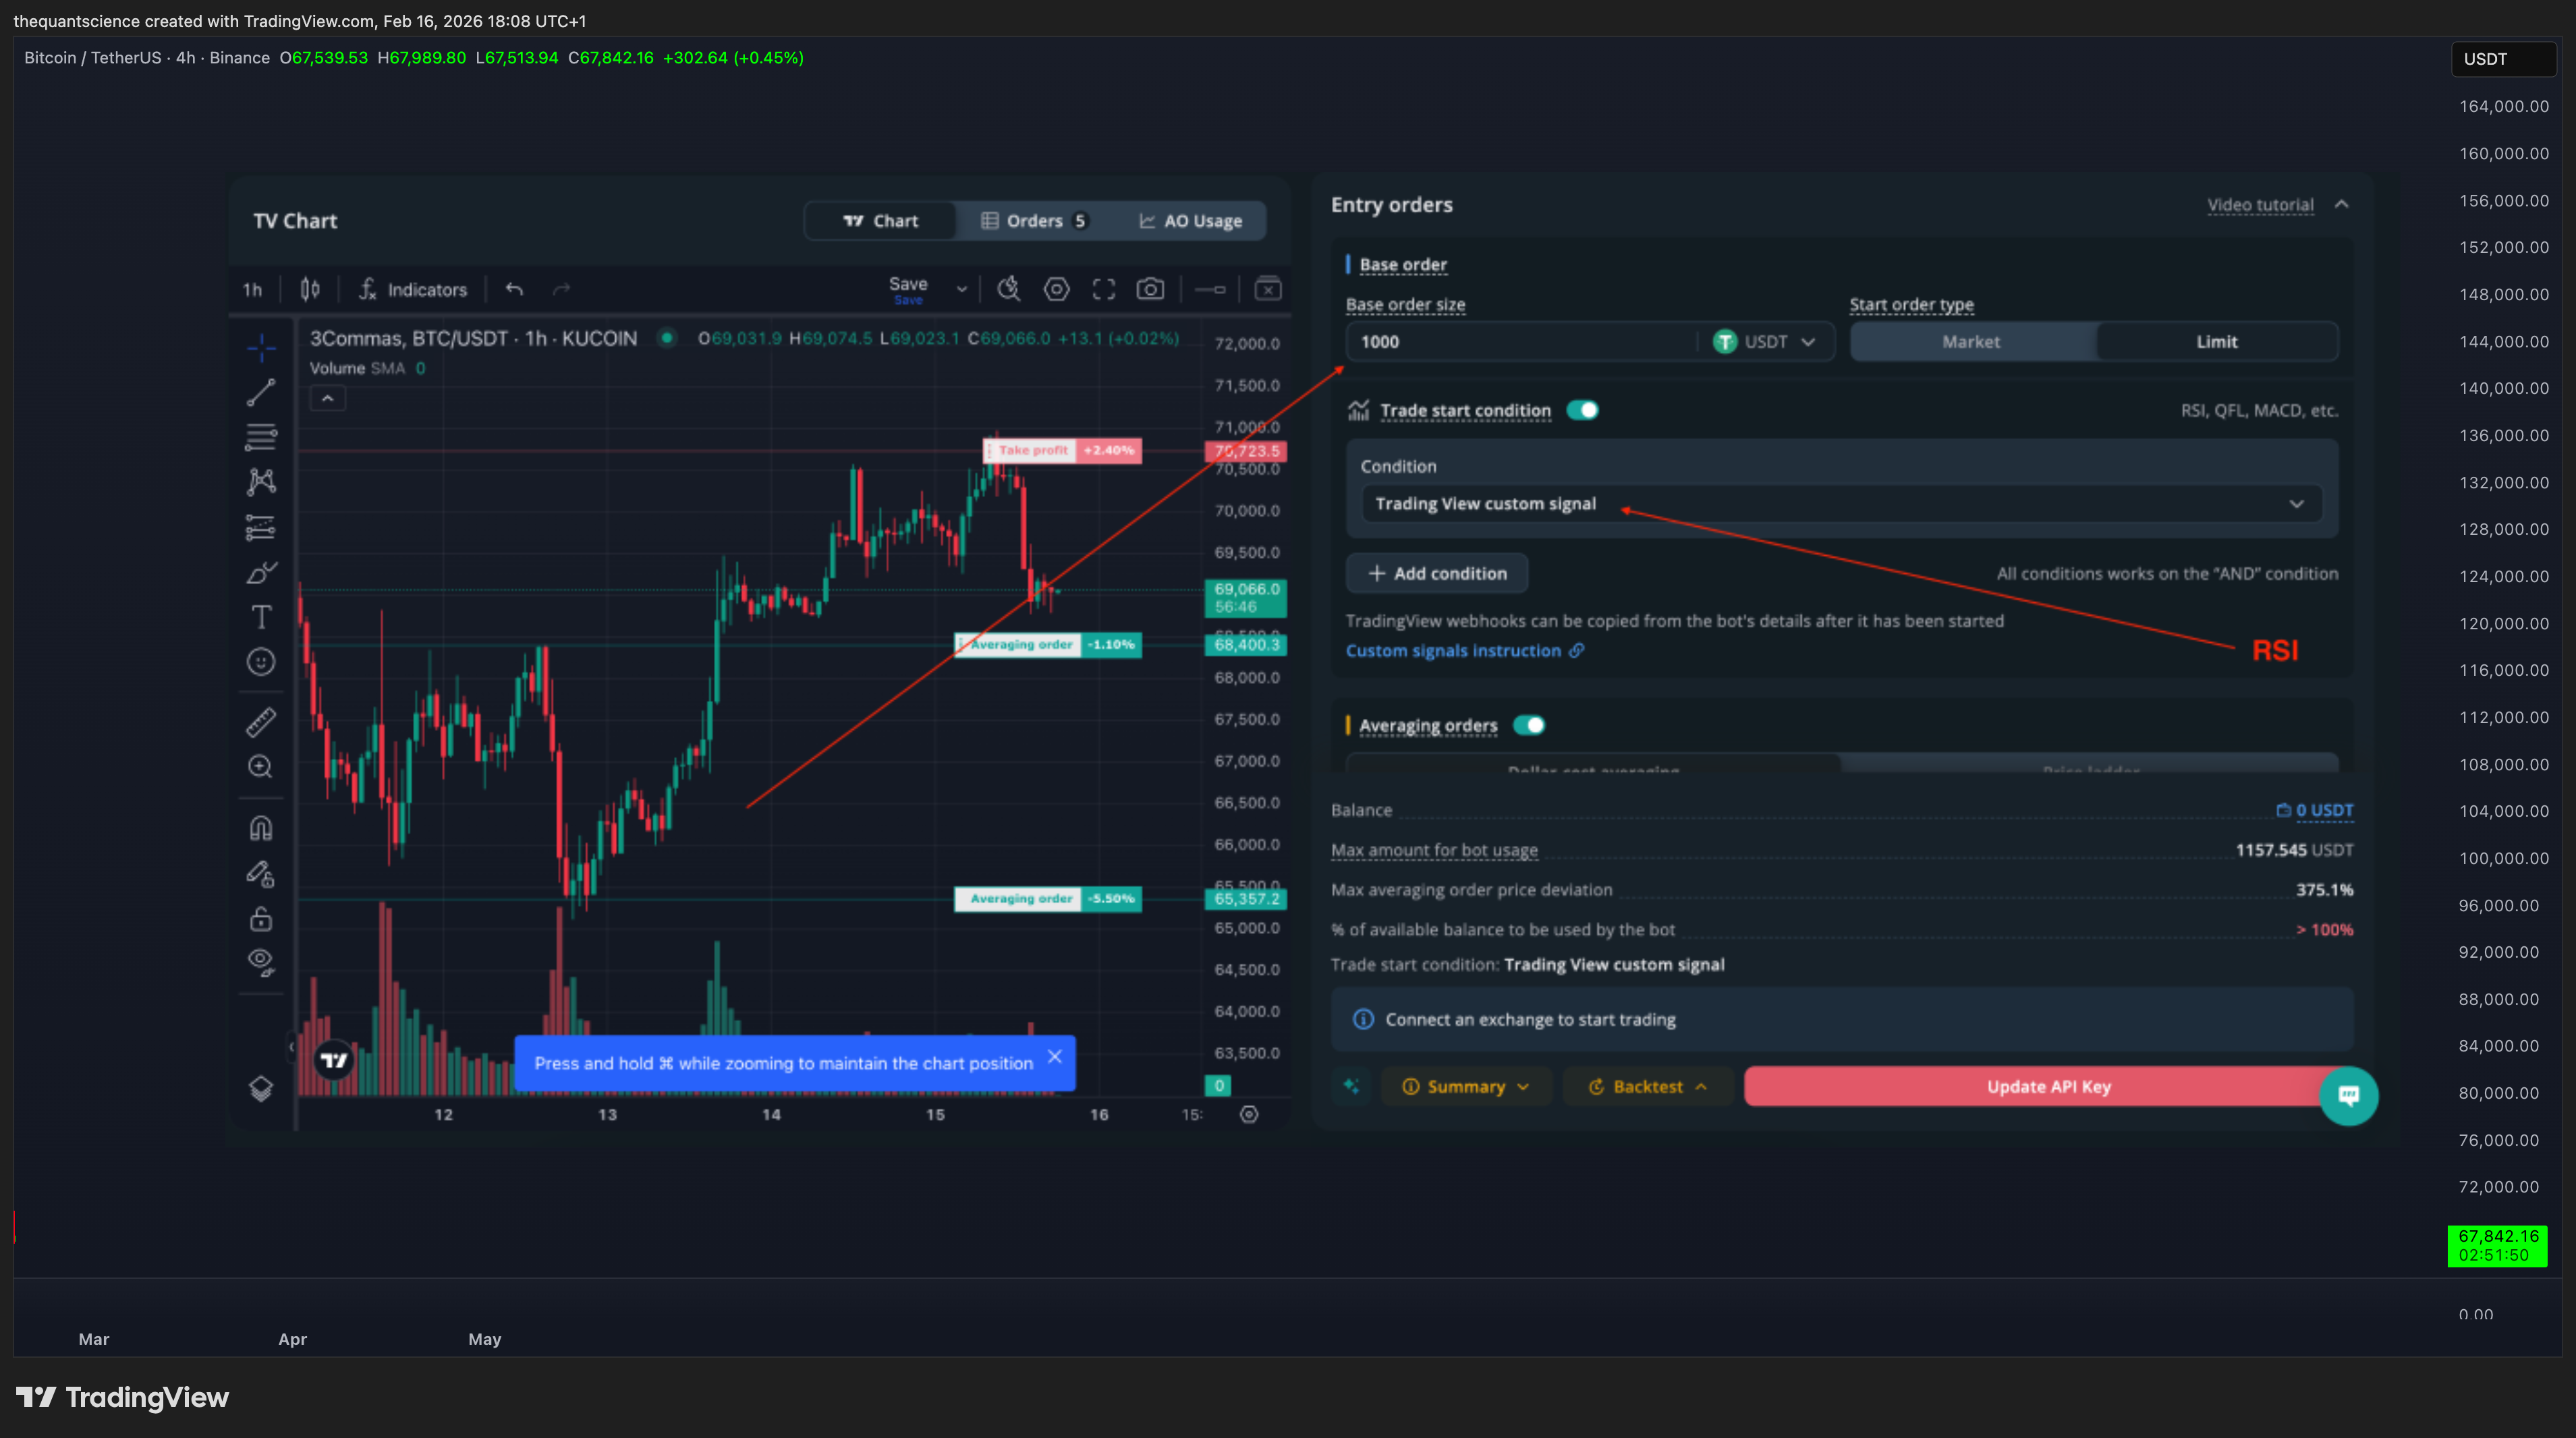Expand the Summary dropdown
This screenshot has width=2576, height=1438.
pyautogui.click(x=1465, y=1086)
